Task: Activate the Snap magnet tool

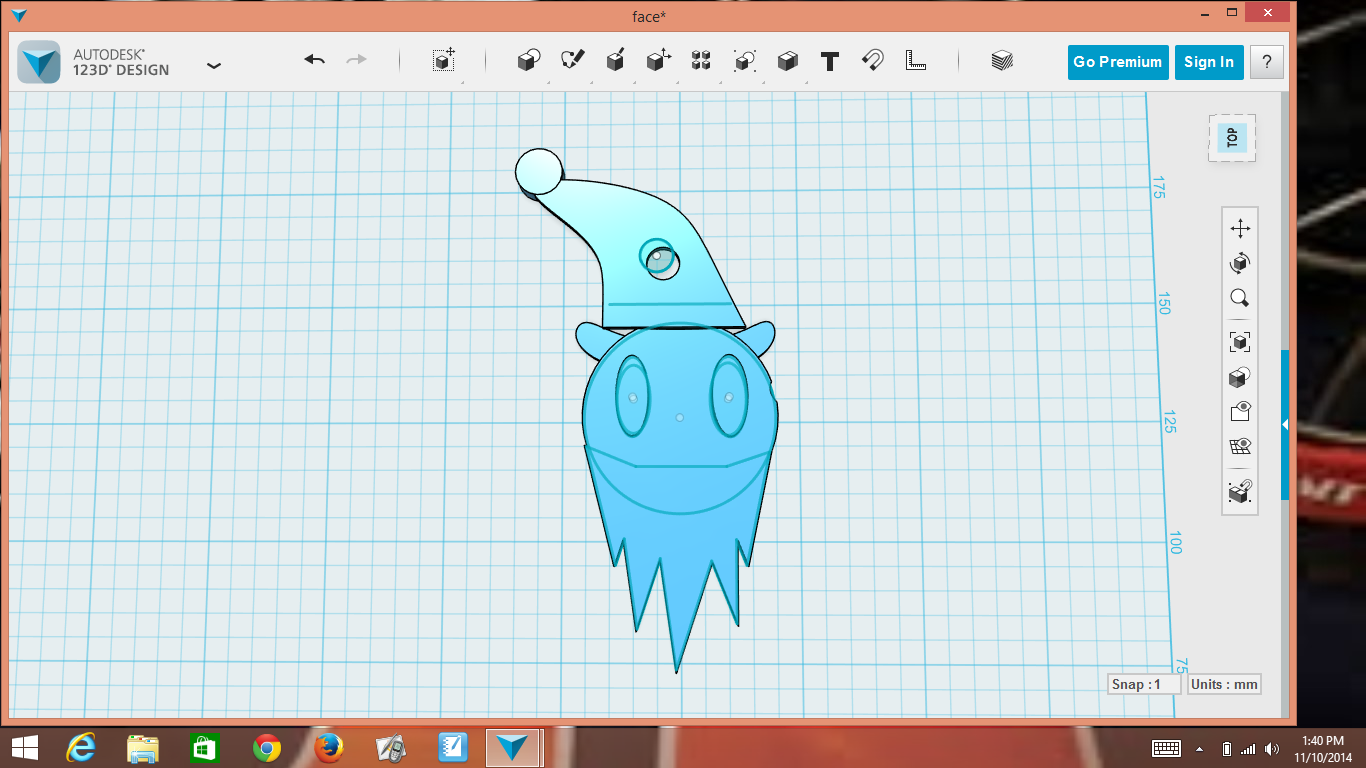Action: (872, 60)
